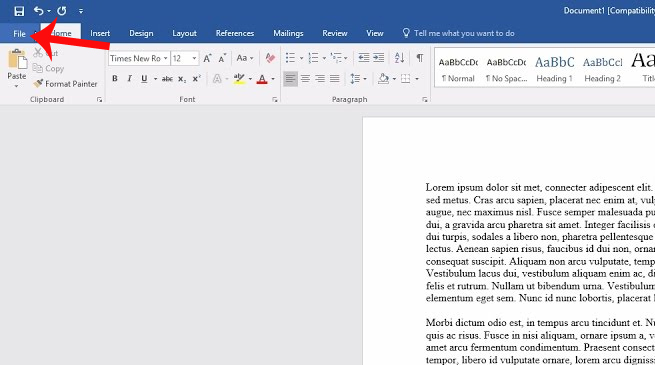Open the Change Case Aa menu
The width and height of the screenshot is (655, 365).
tap(245, 58)
